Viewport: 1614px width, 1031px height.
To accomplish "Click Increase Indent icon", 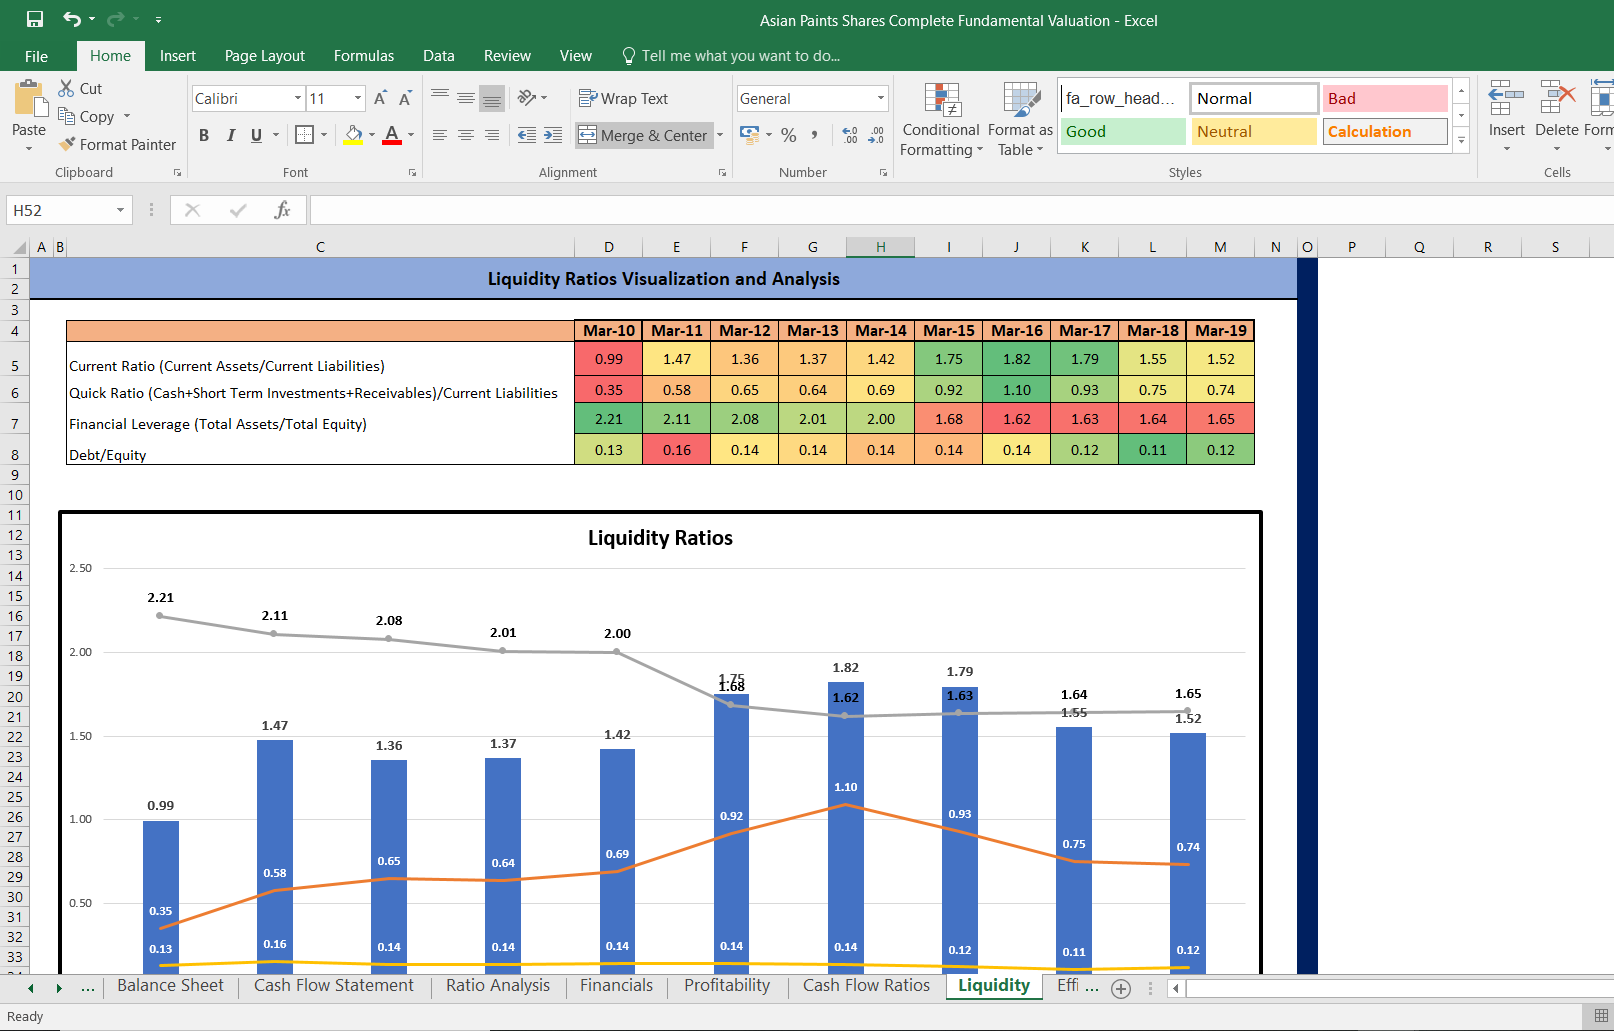I will 553,135.
